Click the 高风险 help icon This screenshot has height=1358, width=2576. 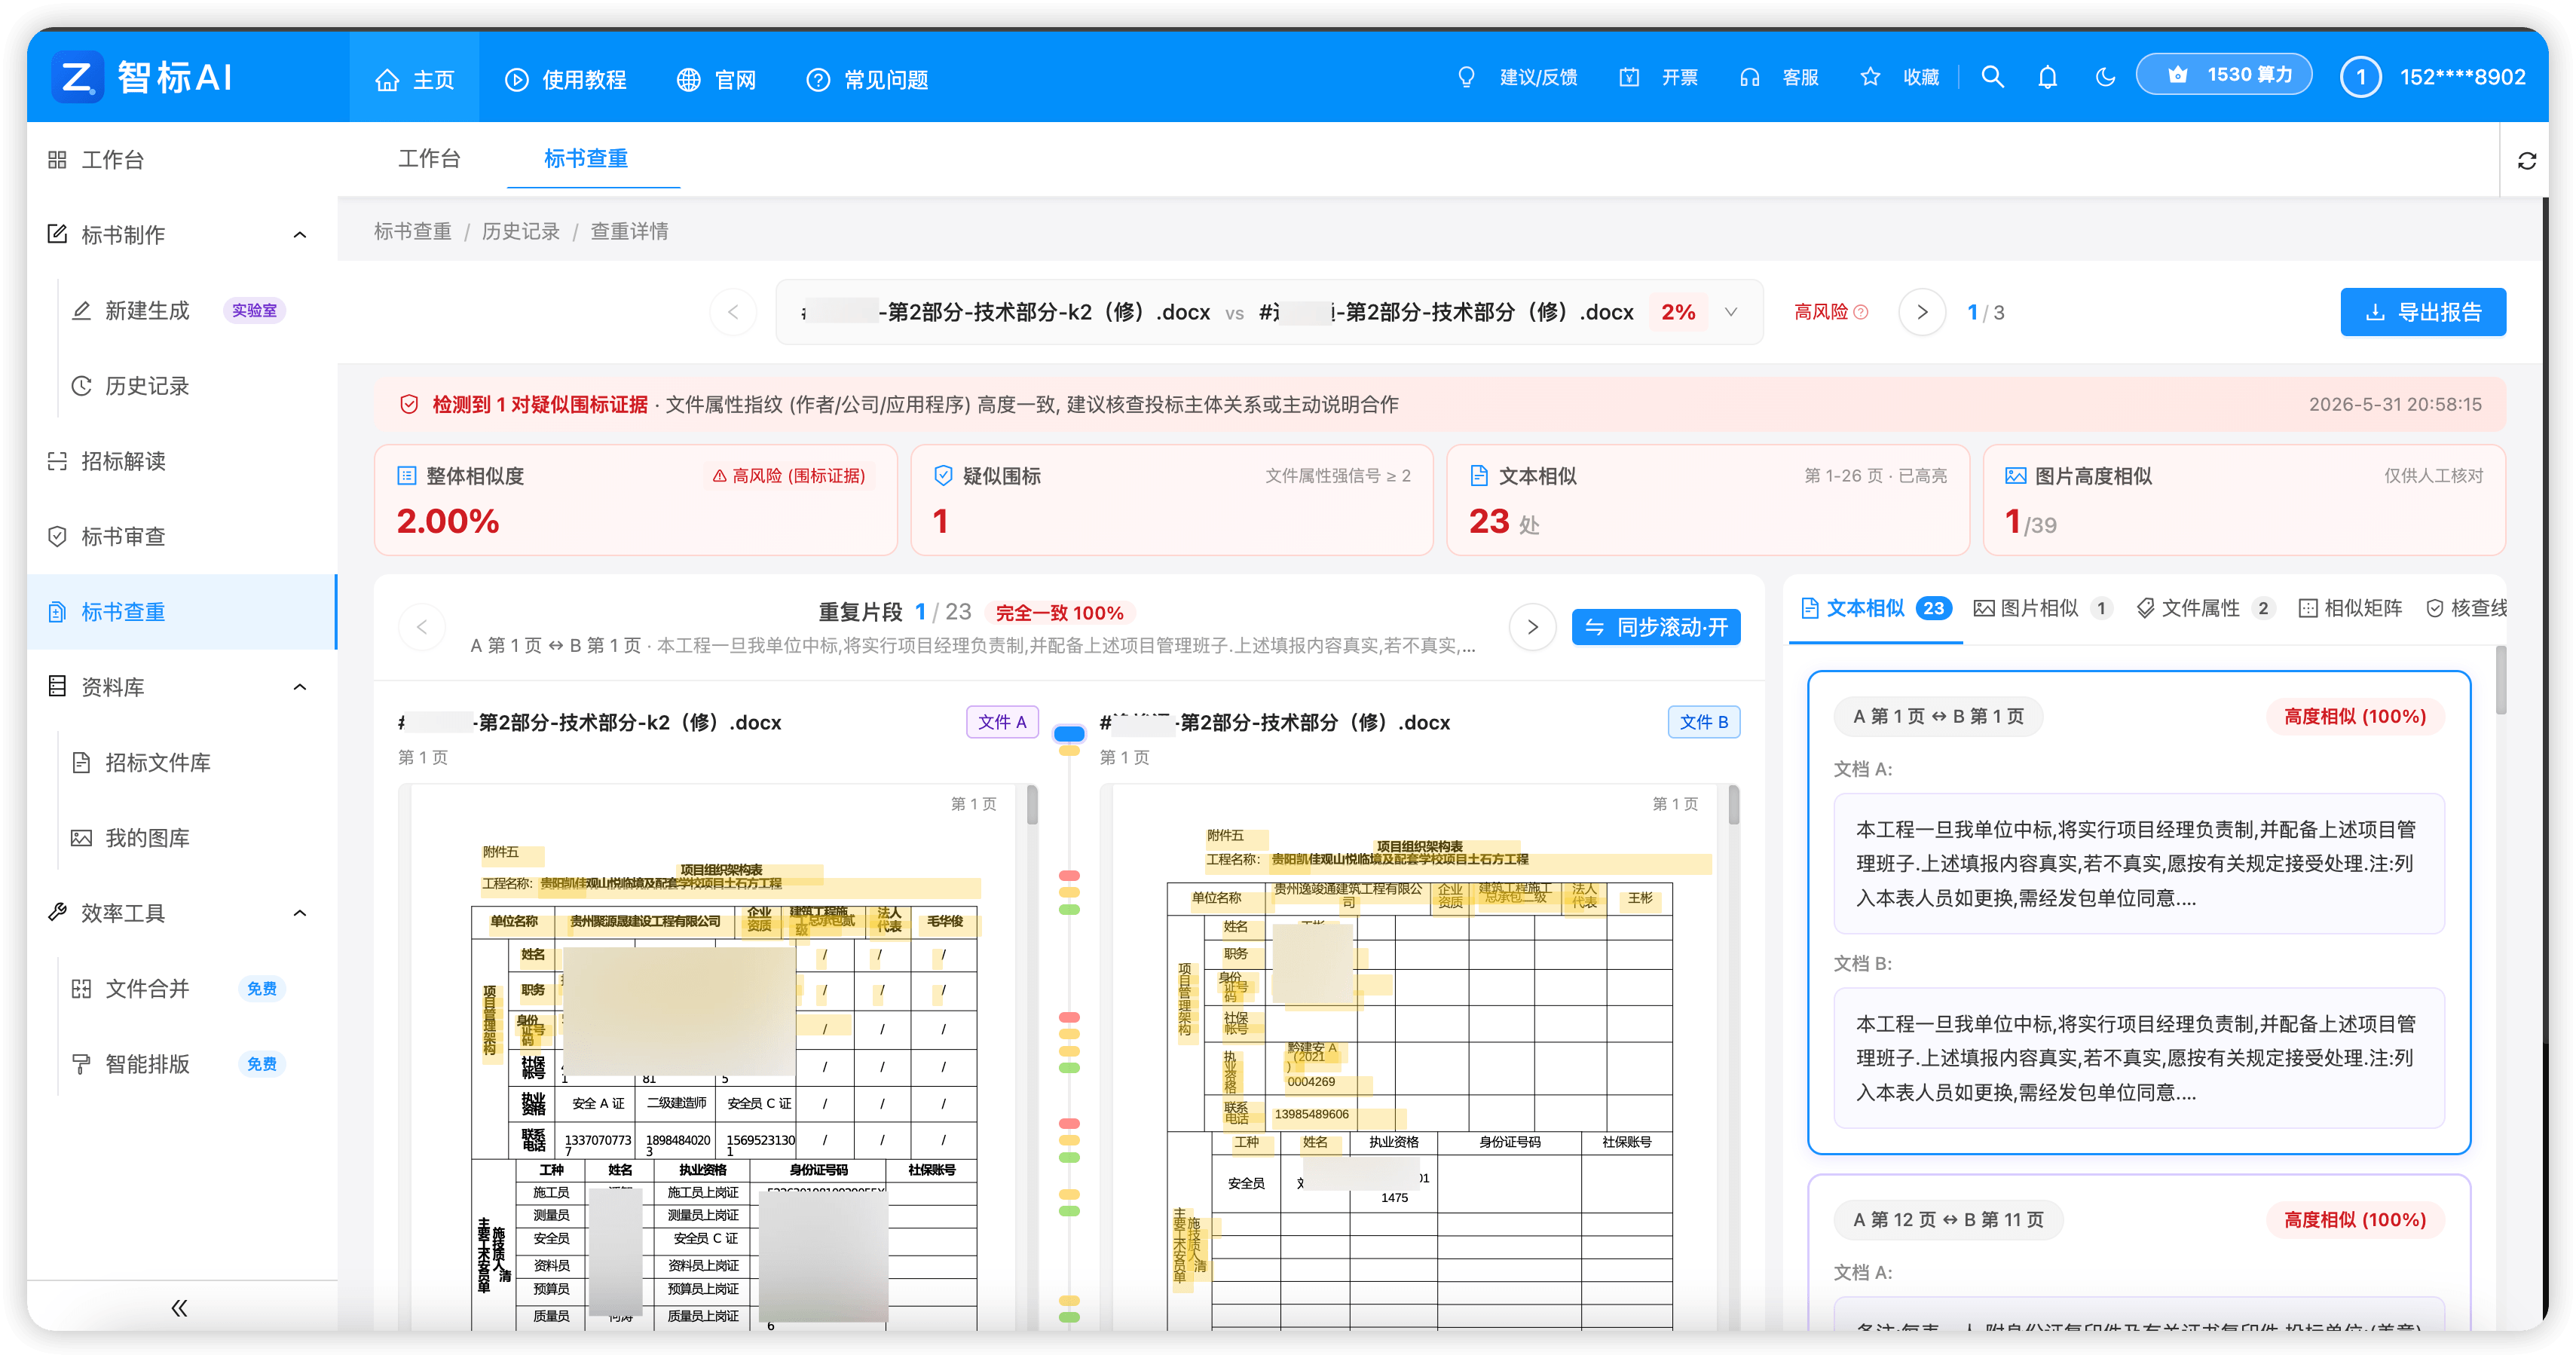pos(1861,312)
